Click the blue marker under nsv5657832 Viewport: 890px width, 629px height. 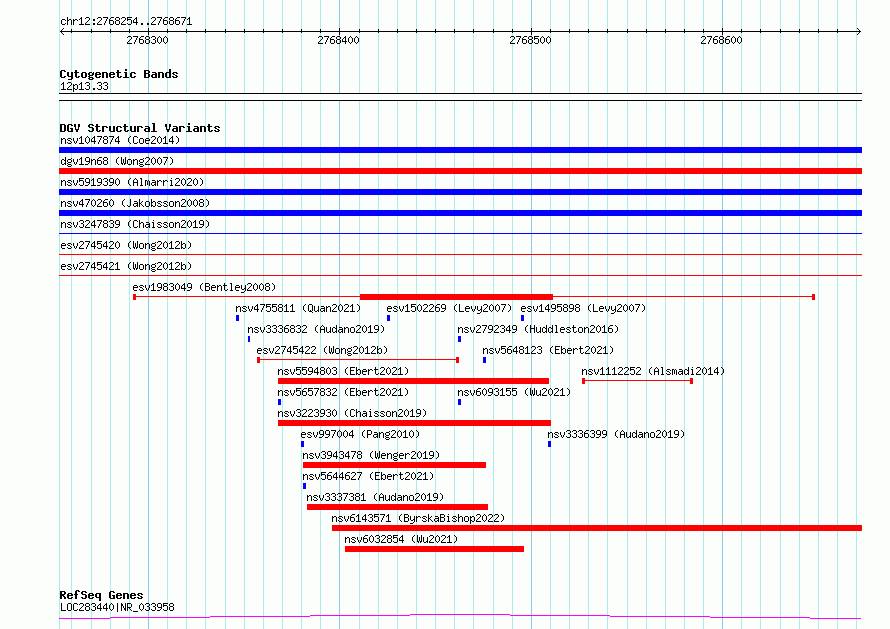pyautogui.click(x=279, y=402)
